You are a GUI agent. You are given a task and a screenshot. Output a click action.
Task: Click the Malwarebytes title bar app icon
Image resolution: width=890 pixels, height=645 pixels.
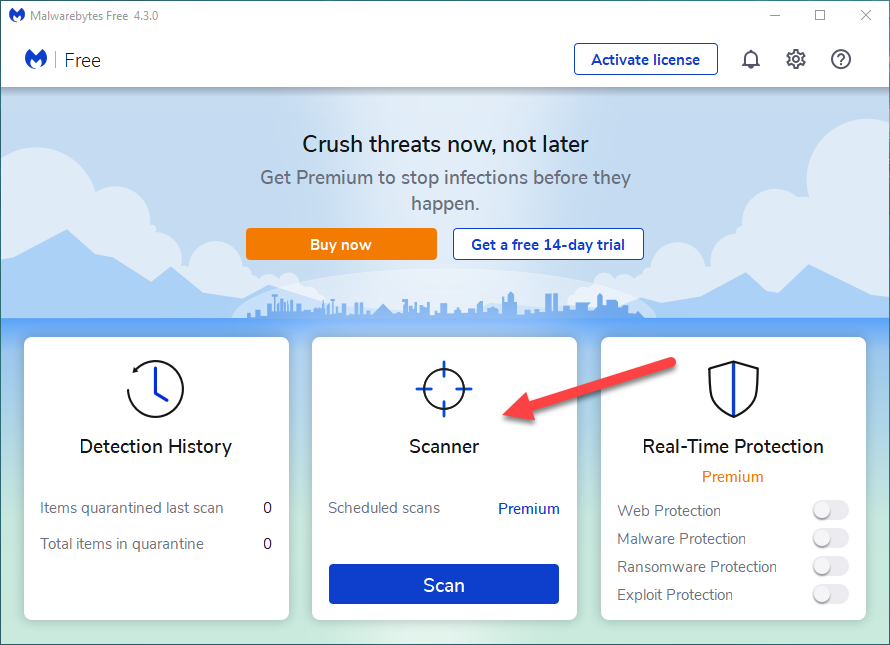point(17,15)
